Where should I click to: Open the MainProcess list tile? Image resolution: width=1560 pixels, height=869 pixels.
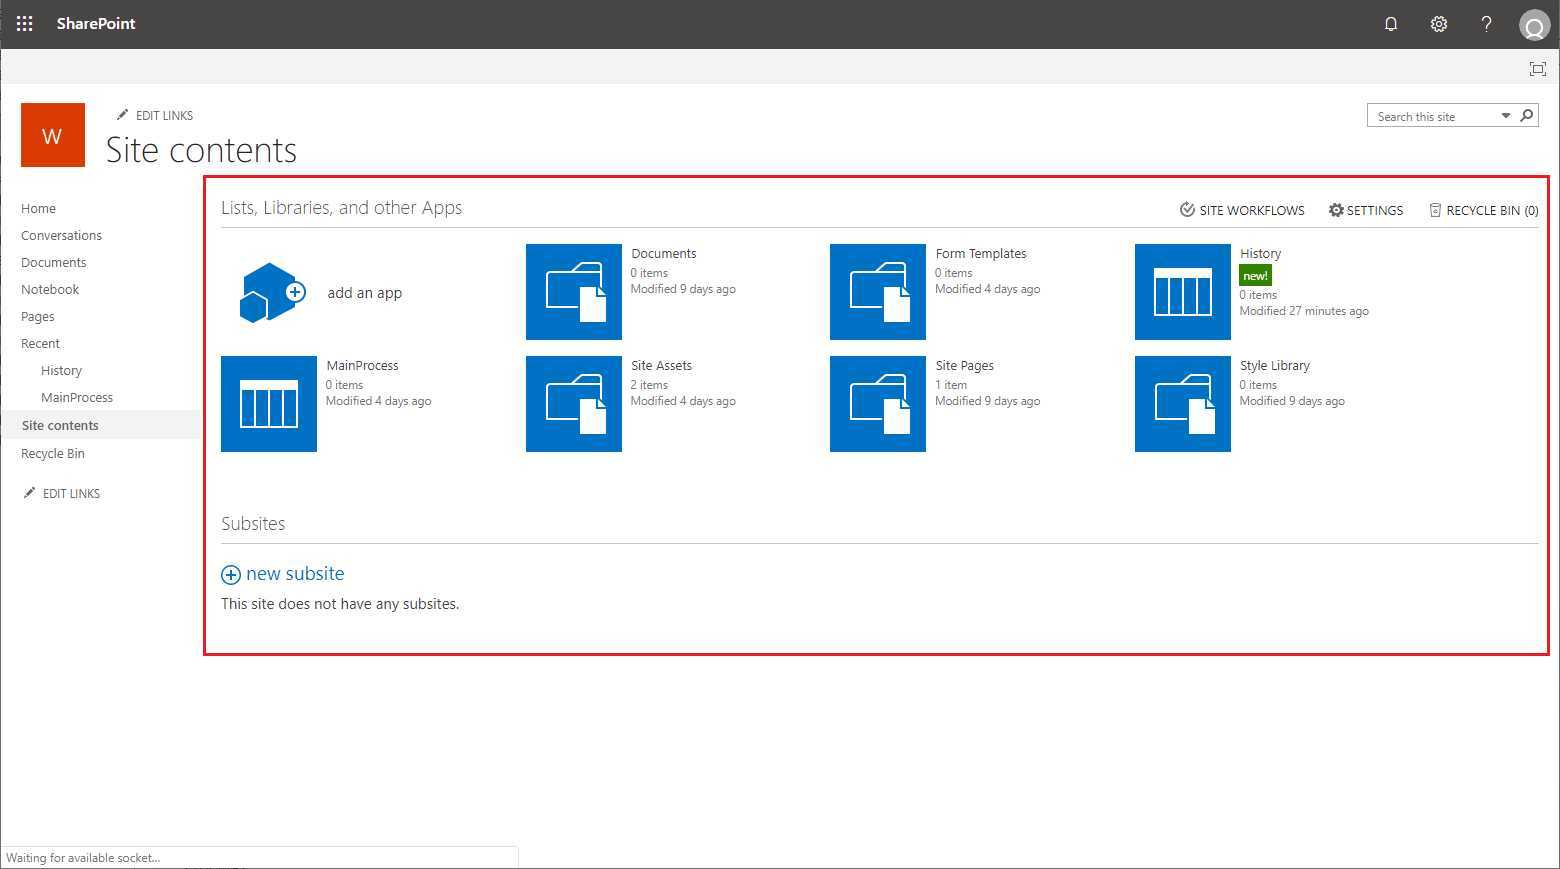(269, 404)
